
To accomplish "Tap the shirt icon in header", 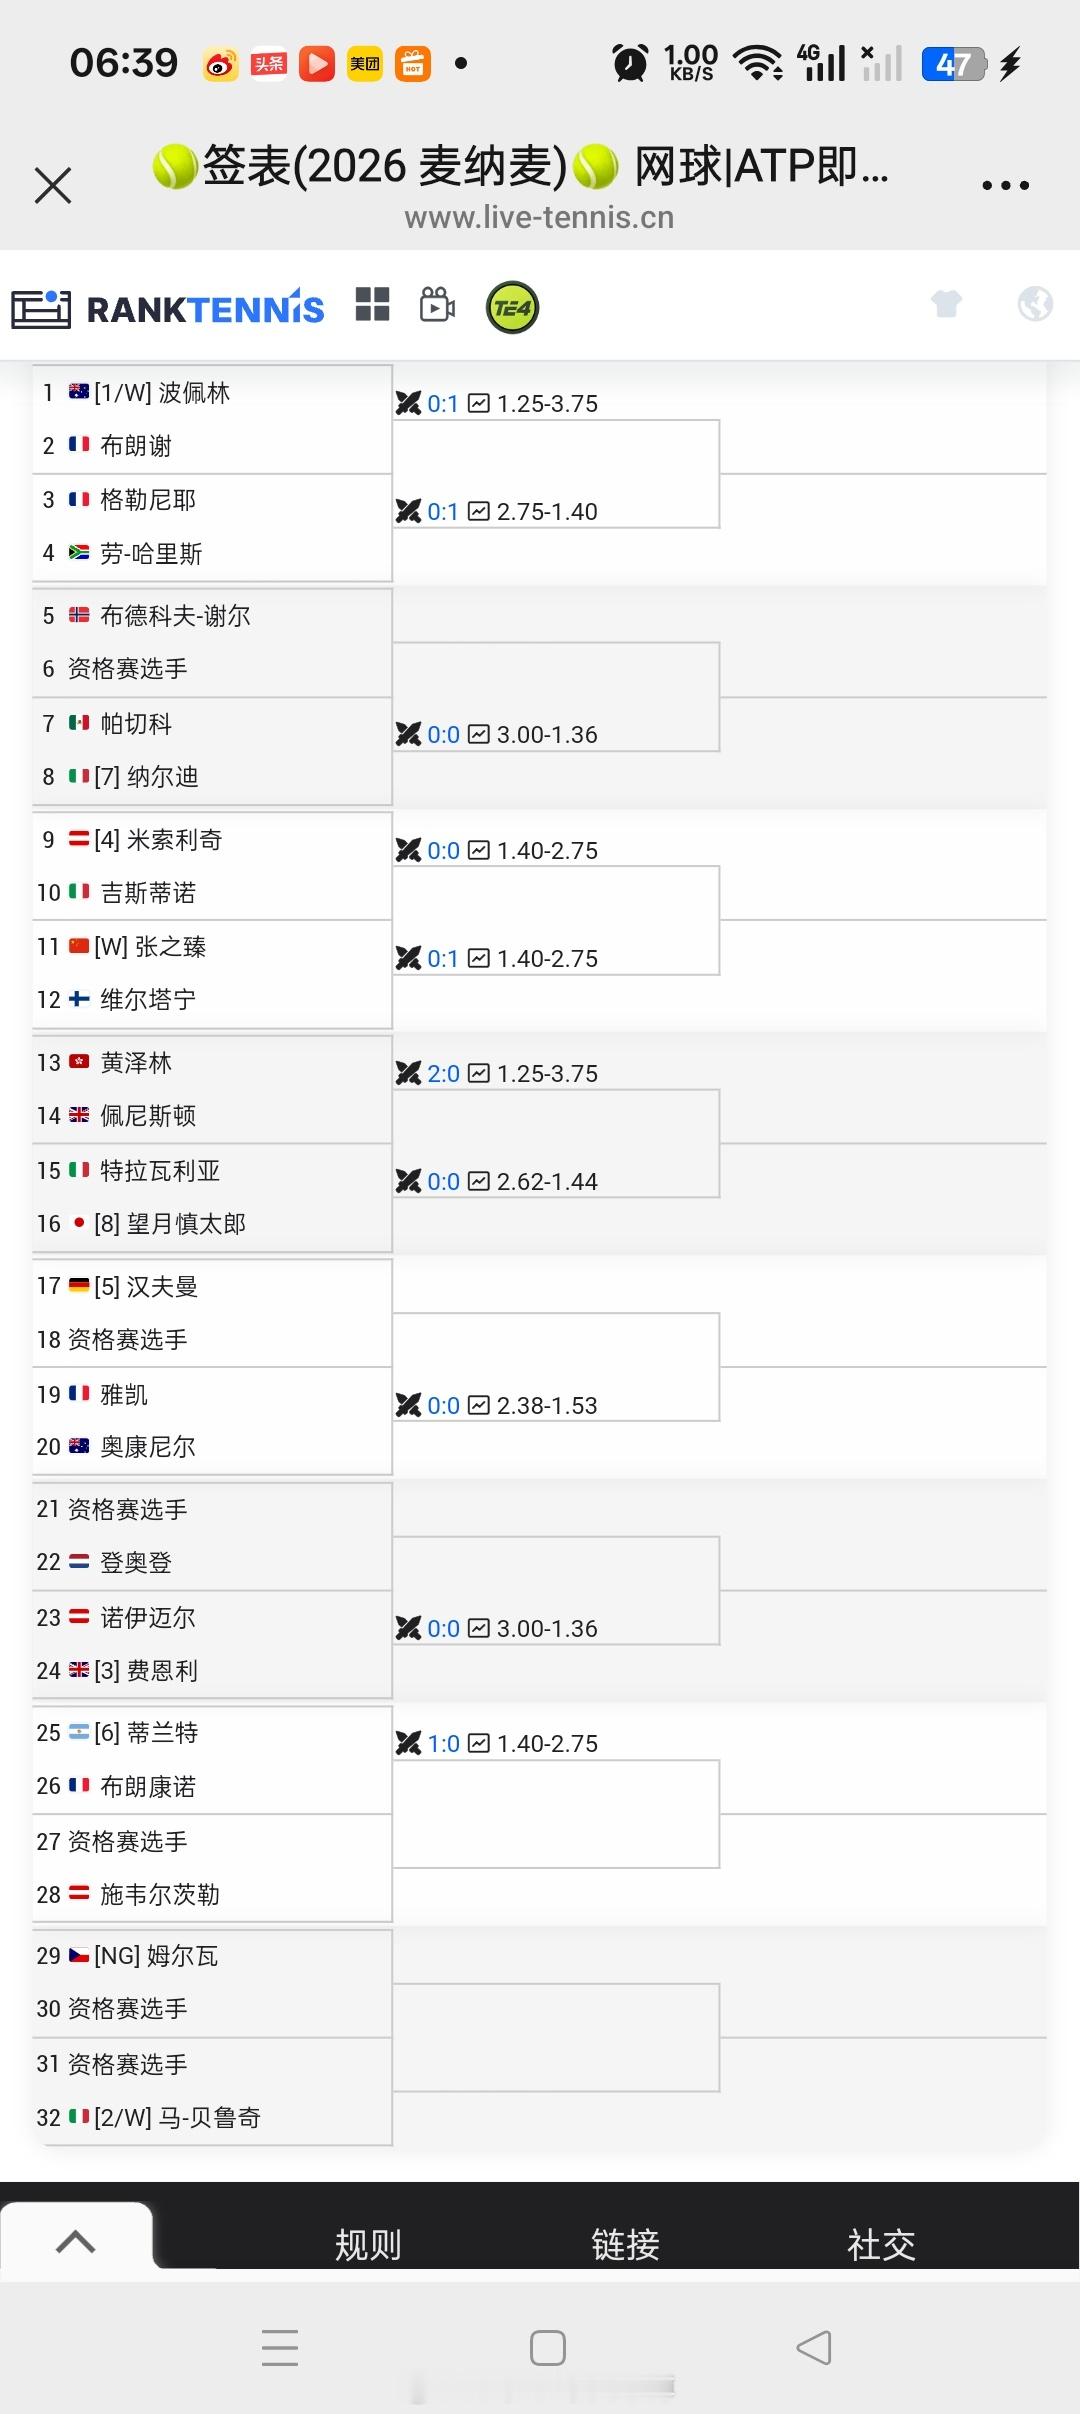I will (946, 303).
